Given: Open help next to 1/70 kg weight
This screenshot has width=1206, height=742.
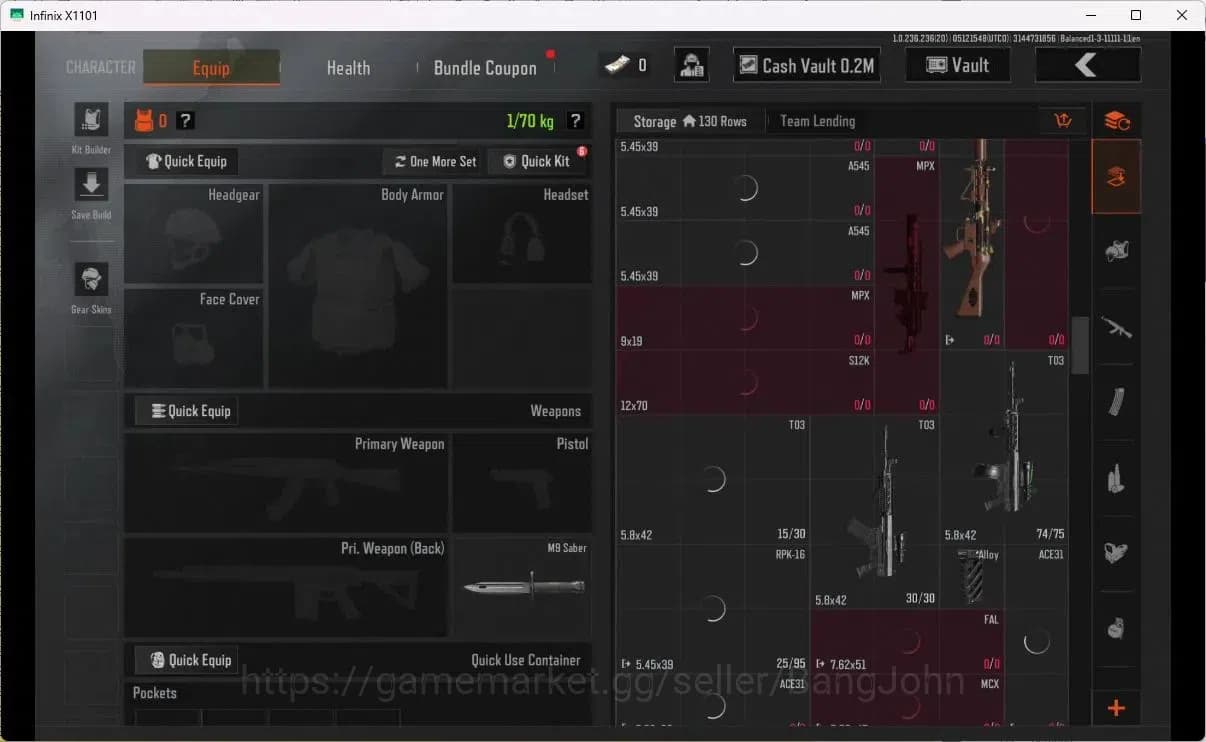Looking at the screenshot, I should click(x=575, y=121).
